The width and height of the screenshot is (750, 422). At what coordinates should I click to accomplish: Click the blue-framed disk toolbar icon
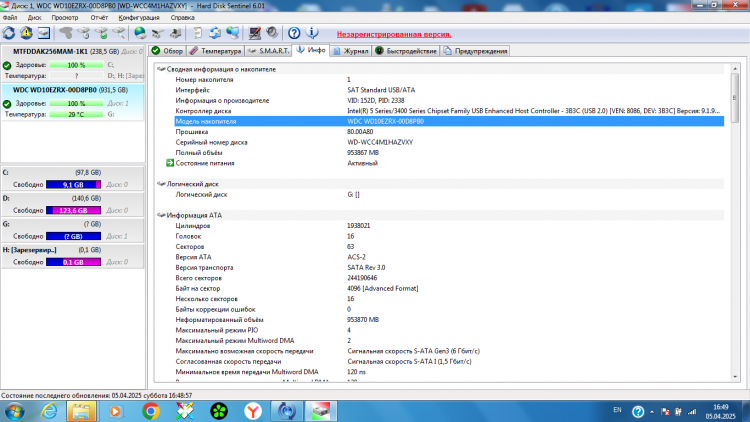coord(44,33)
